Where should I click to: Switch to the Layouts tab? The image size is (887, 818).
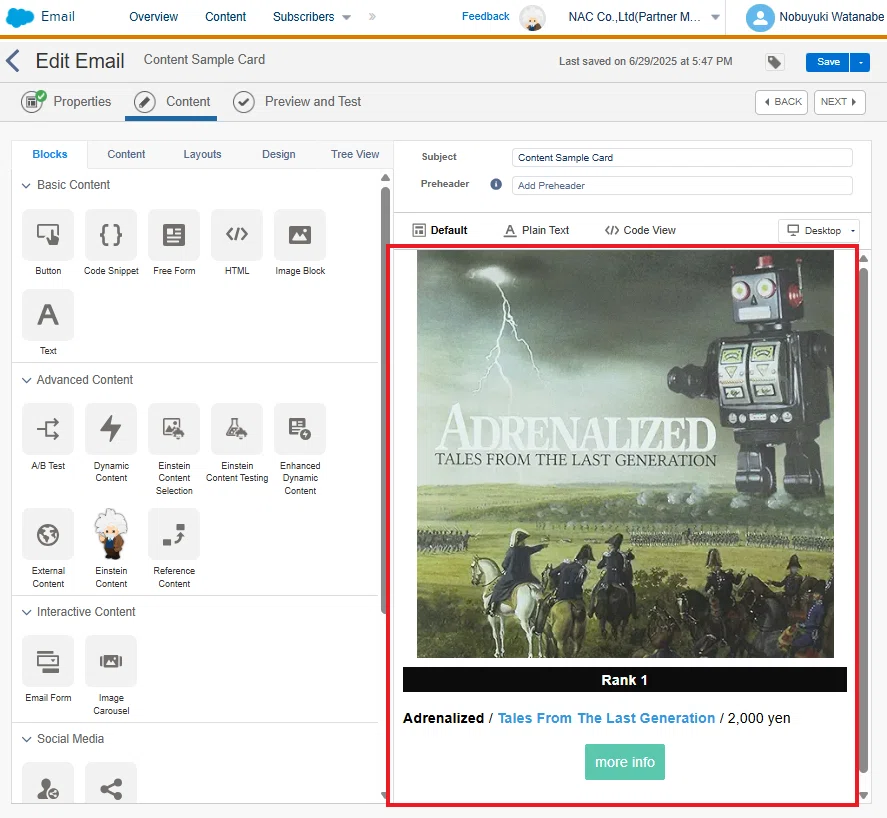[202, 154]
